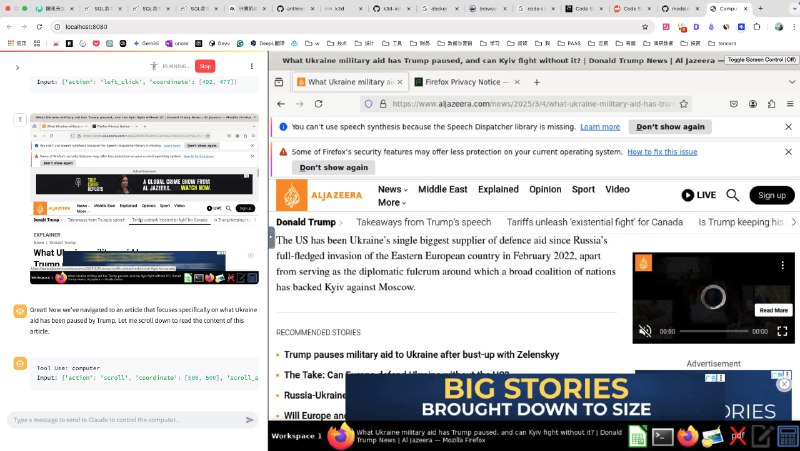Close the Big Stories advertisement
The height and width of the screenshot is (451, 800).
[x=784, y=384]
